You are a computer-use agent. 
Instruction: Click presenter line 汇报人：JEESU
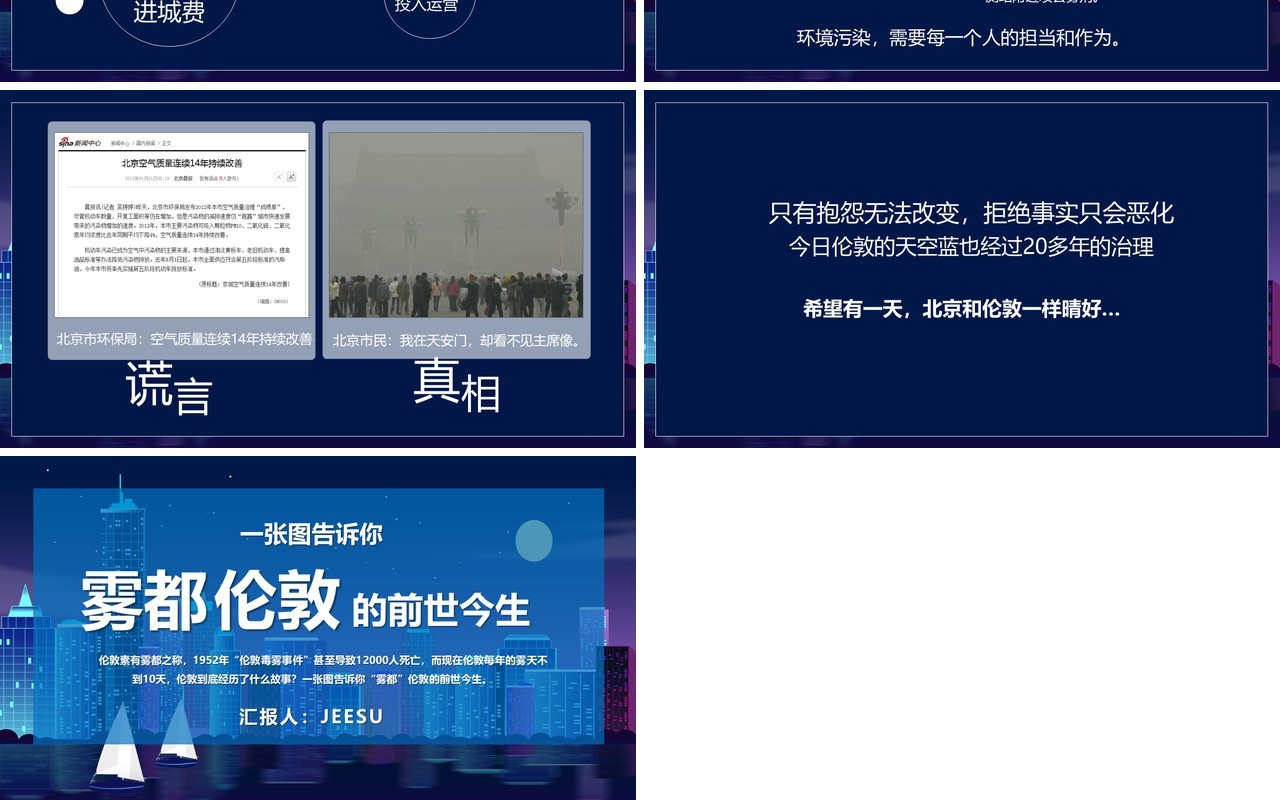tap(311, 717)
